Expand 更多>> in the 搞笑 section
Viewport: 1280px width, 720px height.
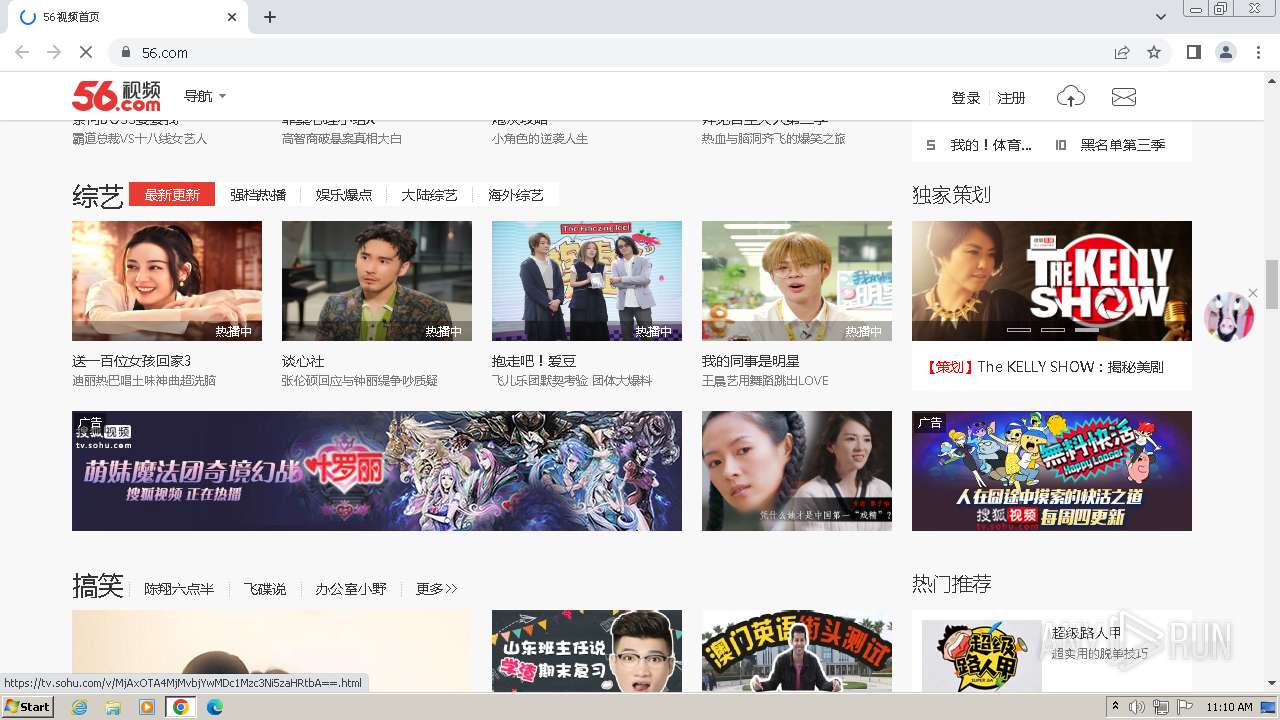[437, 589]
